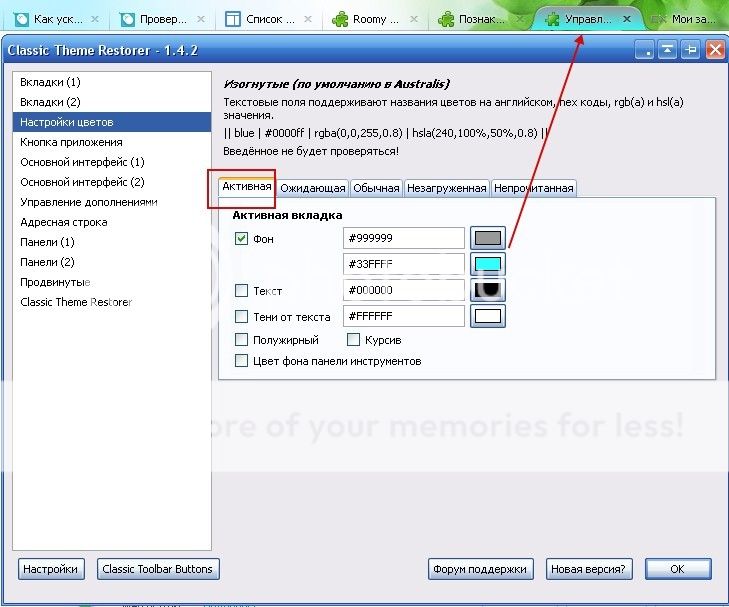Enable 'Цвет фона панели инструментов' checkbox
The width and height of the screenshot is (729, 607).
click(x=241, y=361)
